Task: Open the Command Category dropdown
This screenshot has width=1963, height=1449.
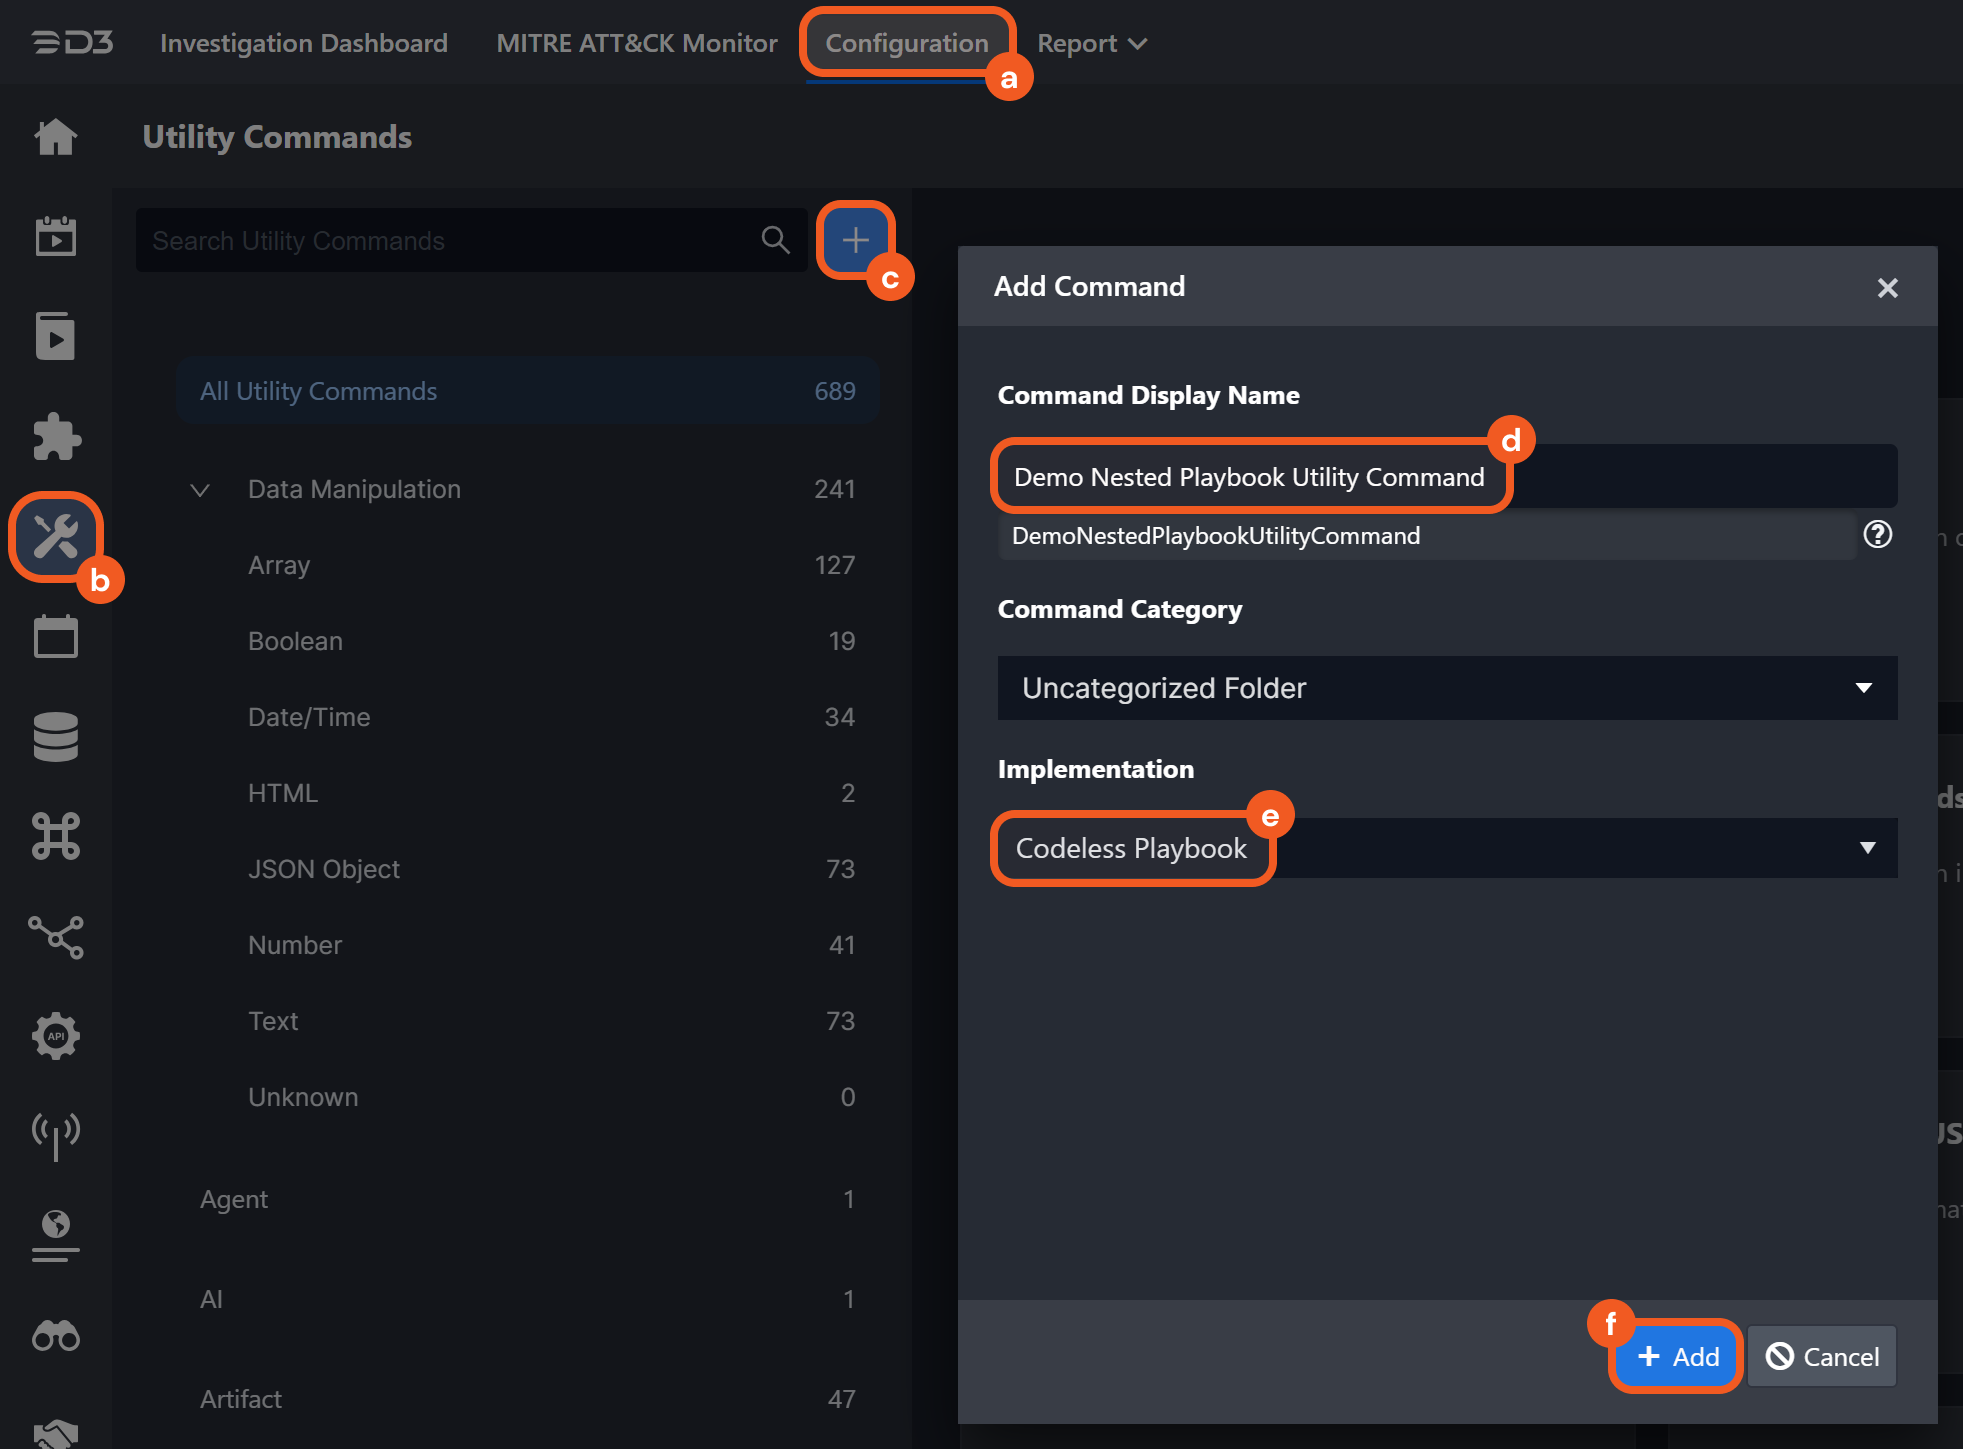Action: (1446, 688)
